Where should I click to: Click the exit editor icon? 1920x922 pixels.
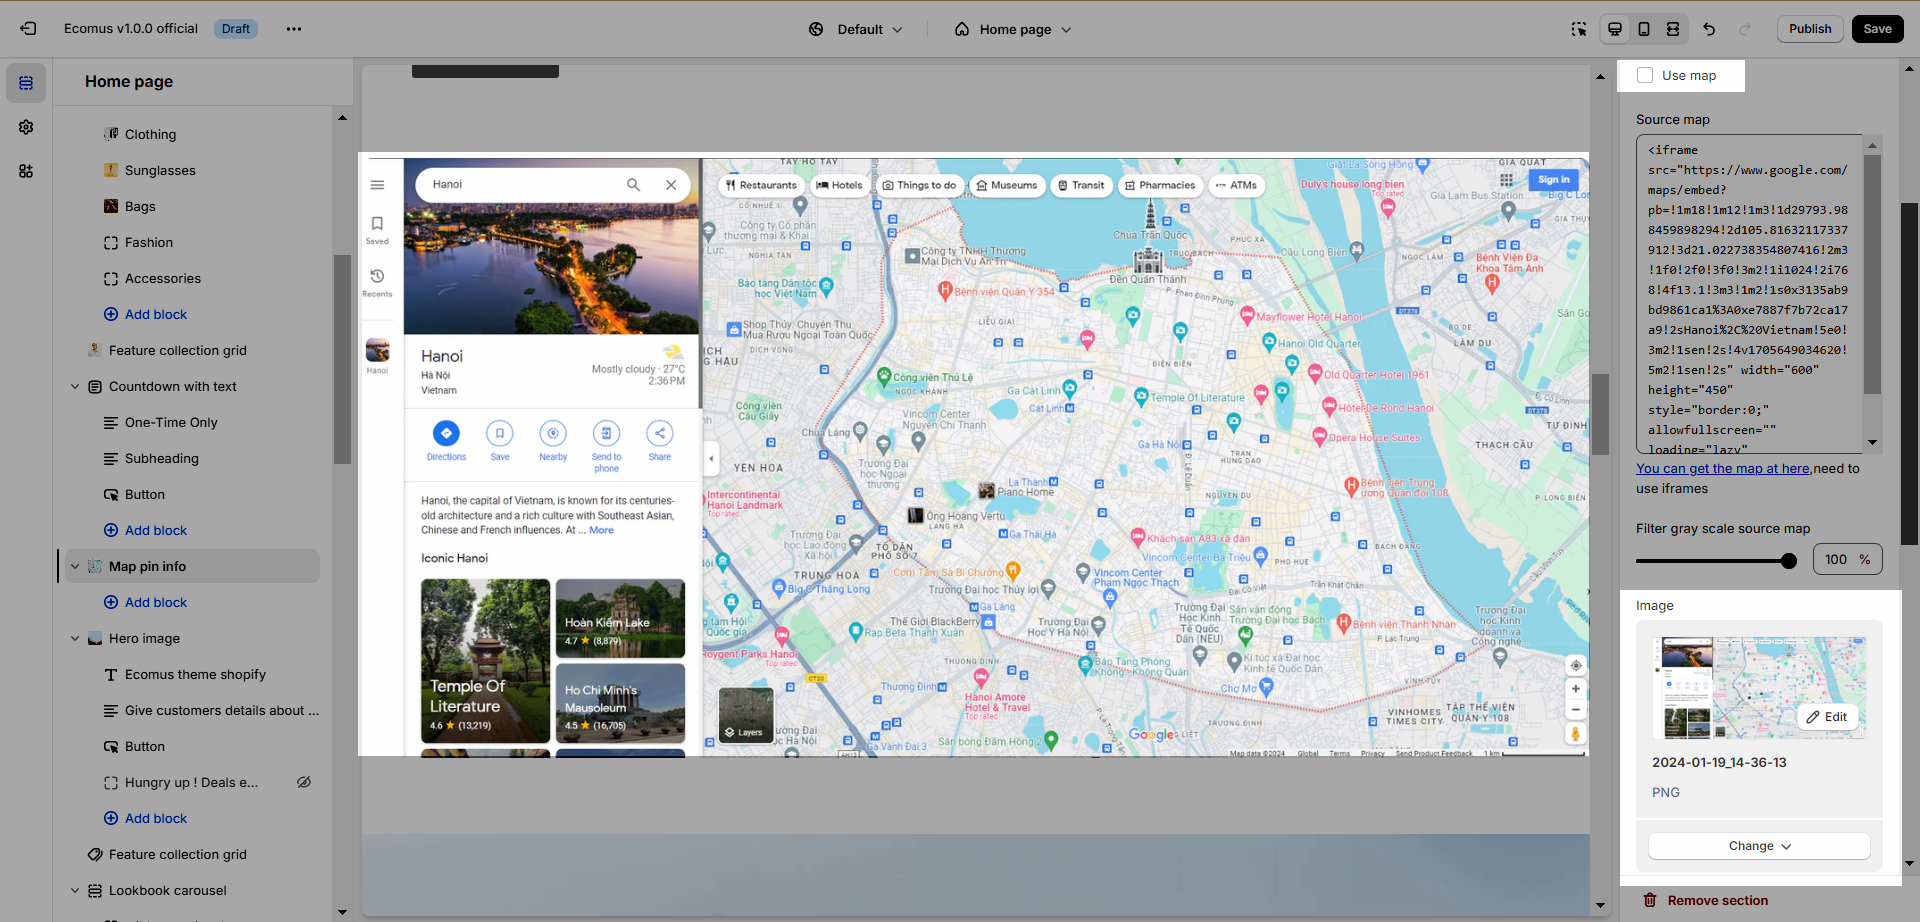click(28, 29)
